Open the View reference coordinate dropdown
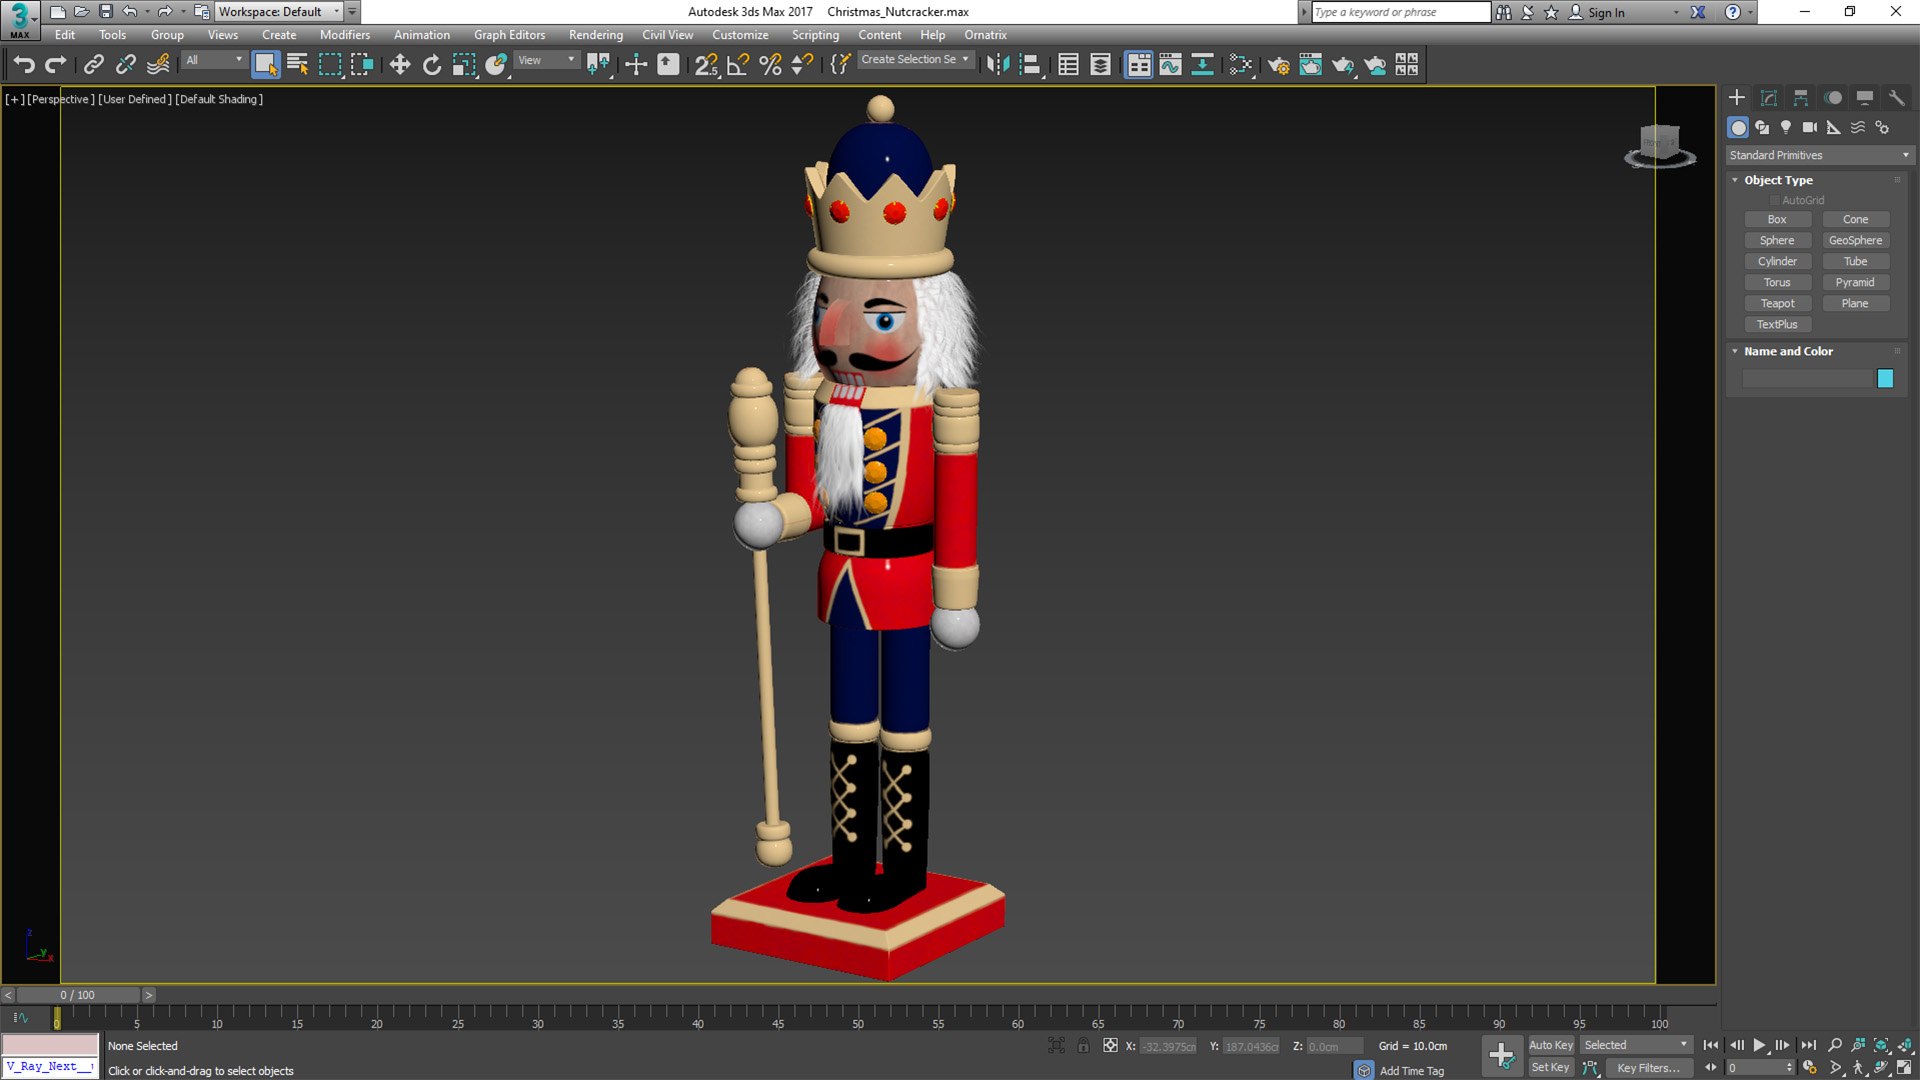The height and width of the screenshot is (1080, 1920). click(546, 60)
